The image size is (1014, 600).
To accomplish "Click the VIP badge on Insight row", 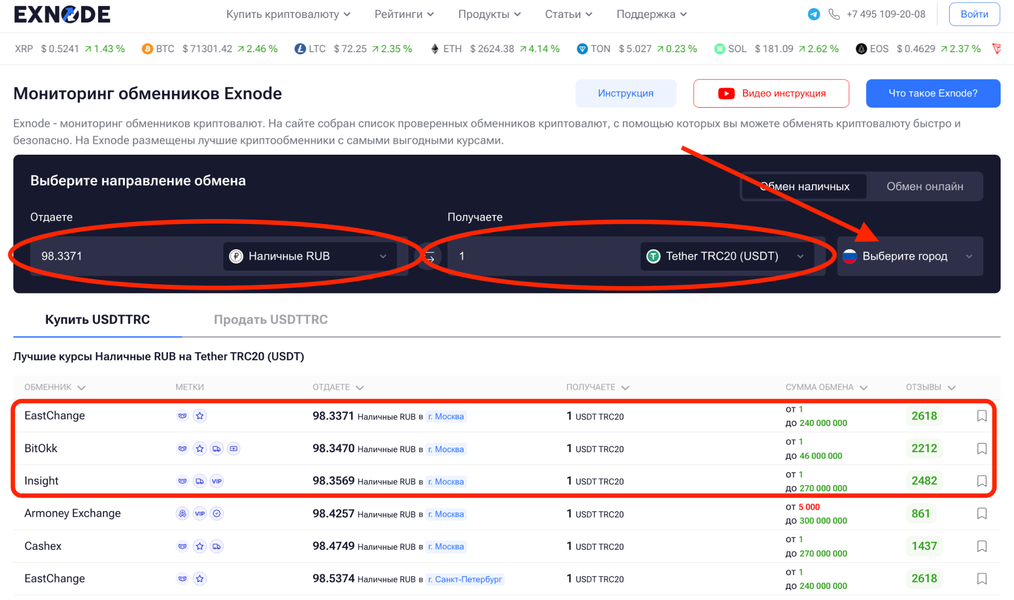I will 217,481.
